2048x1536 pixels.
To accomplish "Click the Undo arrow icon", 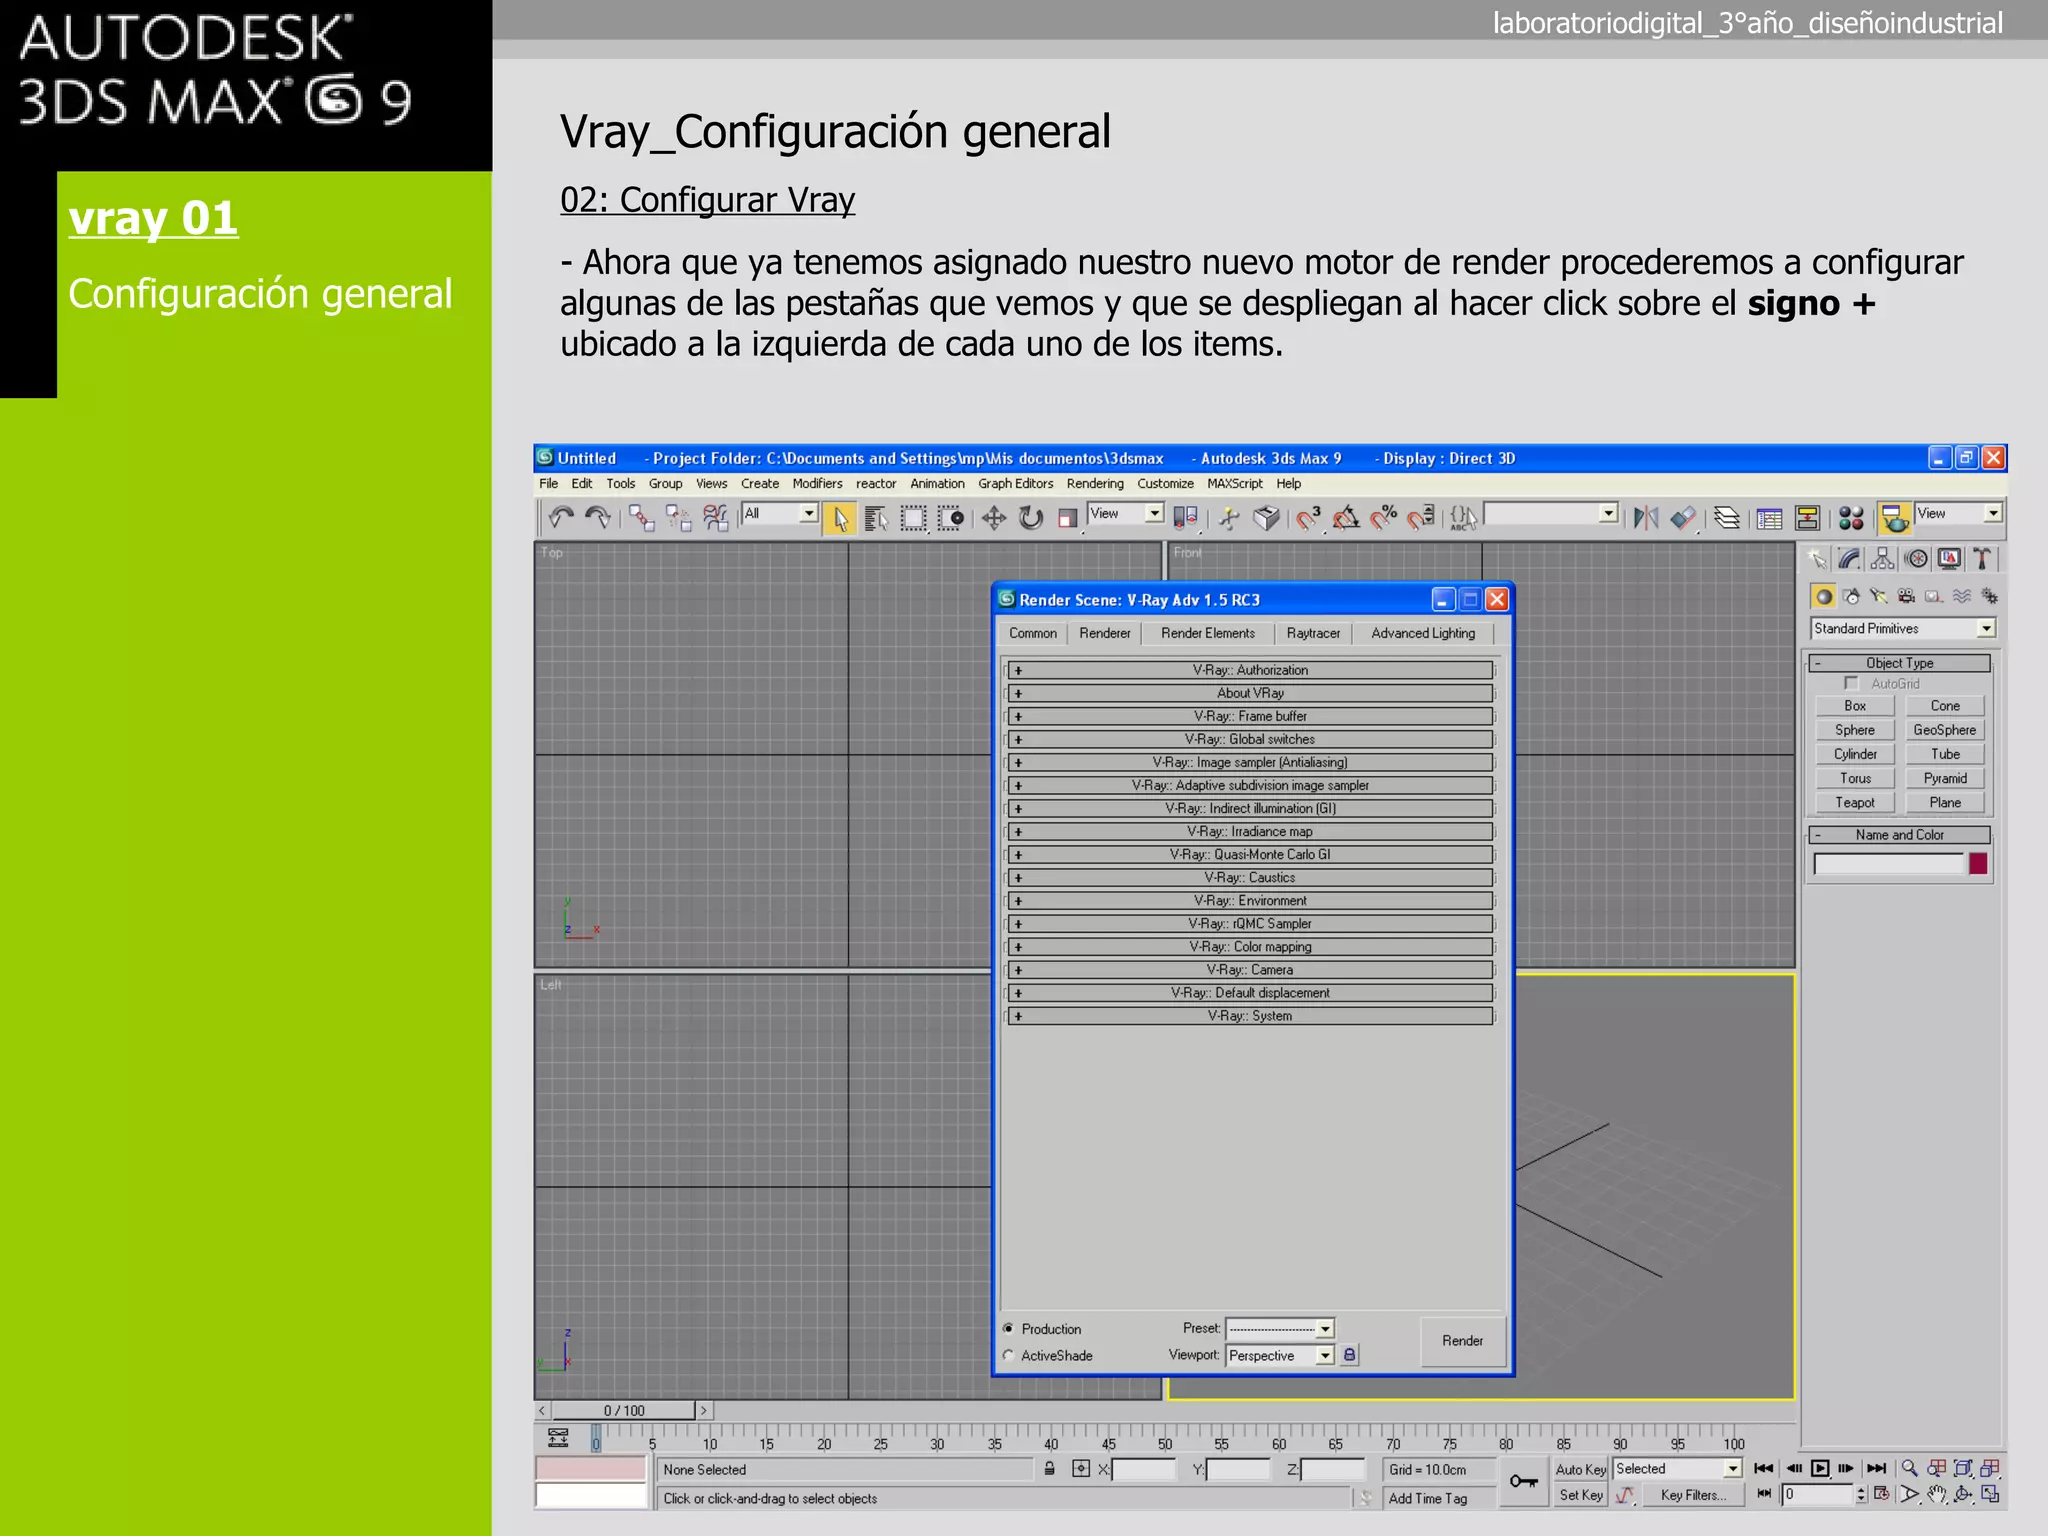I will (560, 517).
